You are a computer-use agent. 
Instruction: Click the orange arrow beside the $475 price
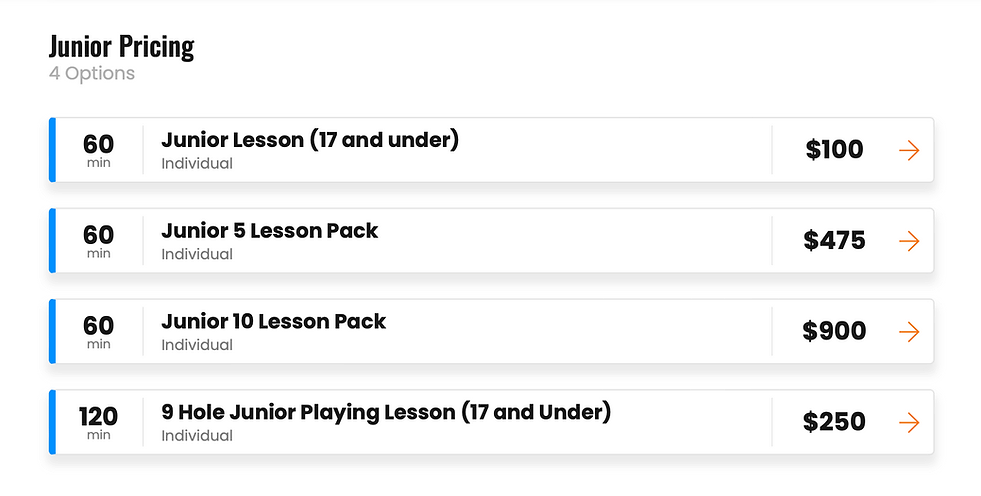coord(908,241)
